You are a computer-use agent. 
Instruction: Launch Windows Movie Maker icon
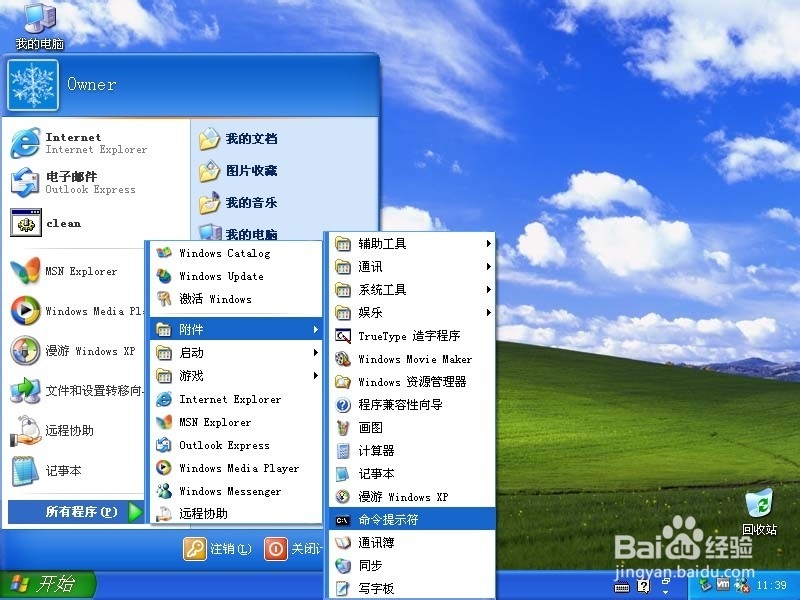pyautogui.click(x=343, y=359)
